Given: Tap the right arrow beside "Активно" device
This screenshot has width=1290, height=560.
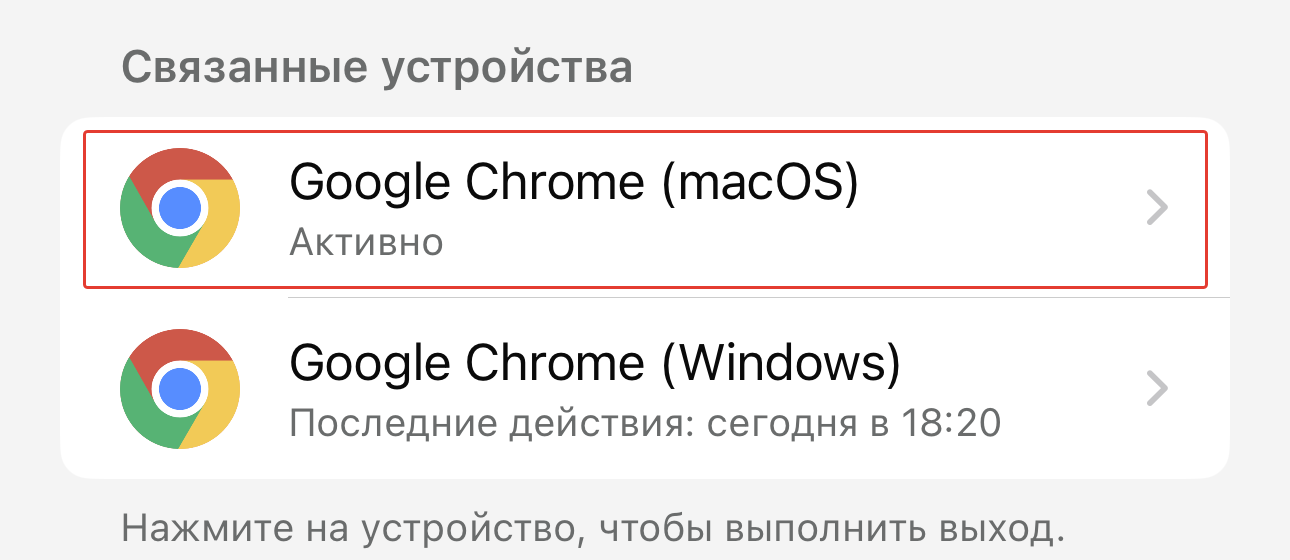Looking at the screenshot, I should [1157, 208].
